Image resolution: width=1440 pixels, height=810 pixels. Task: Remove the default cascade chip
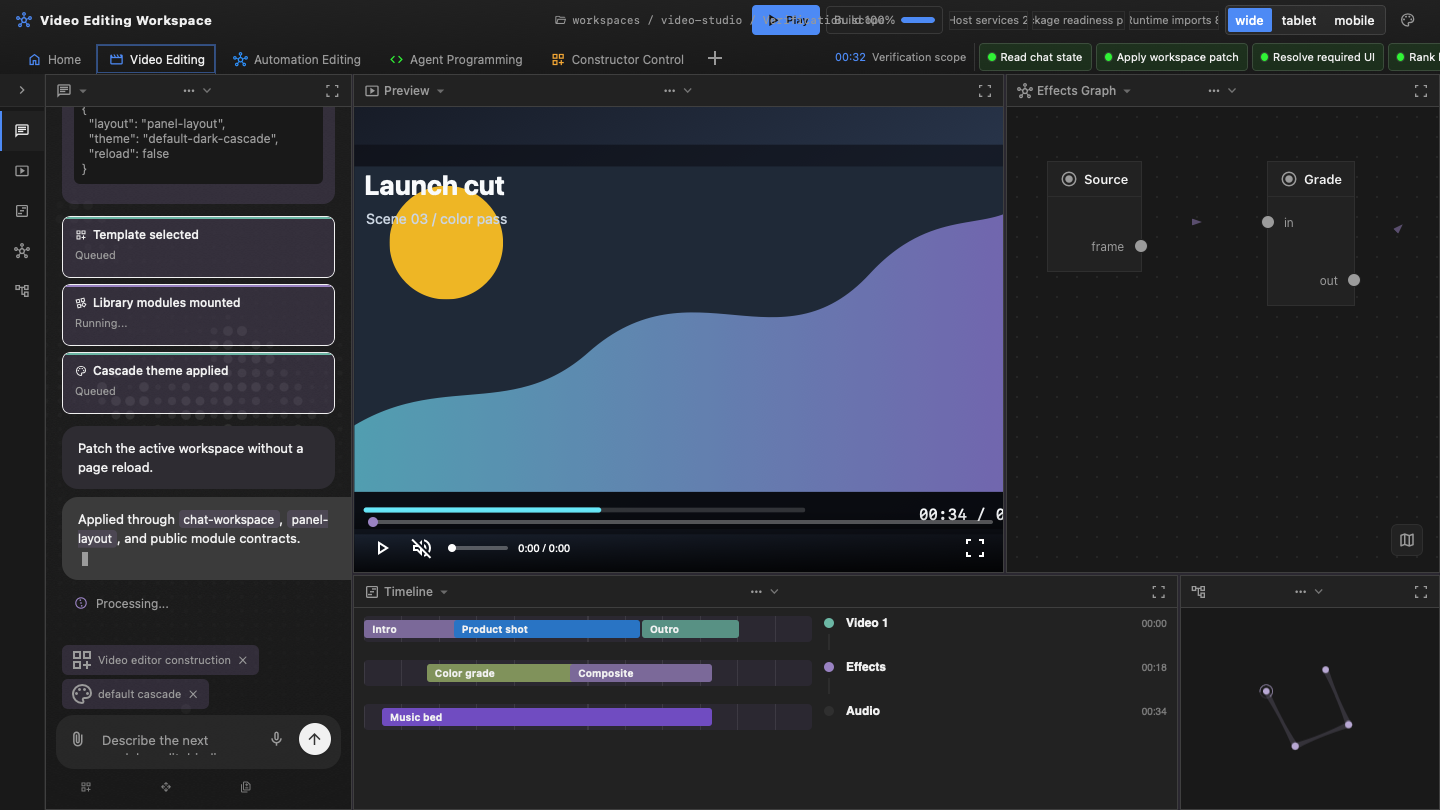pos(193,694)
